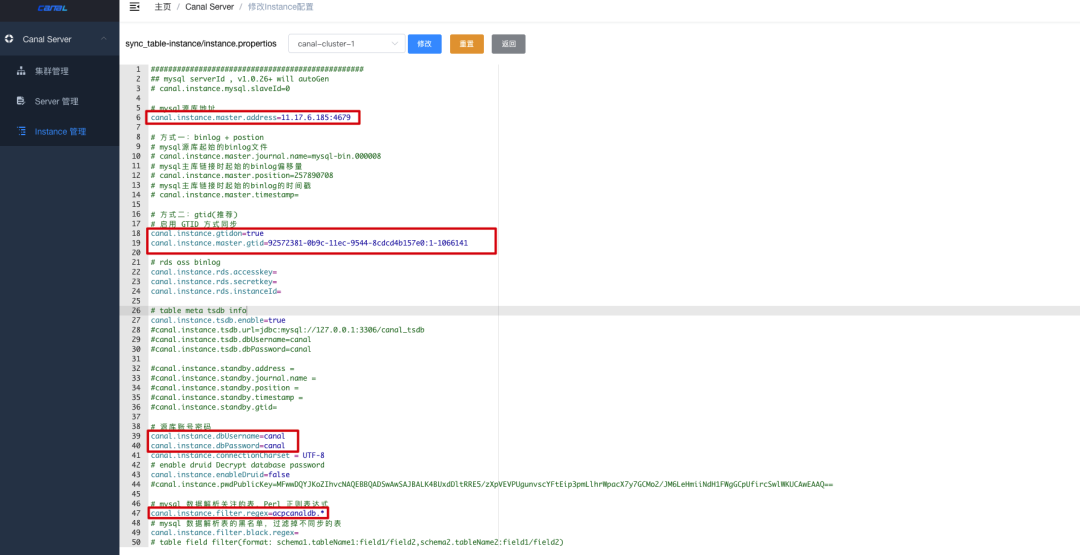Click line canal.instance.rds.accesskey=
This screenshot has width=1080, height=555.
pyautogui.click(x=214, y=272)
